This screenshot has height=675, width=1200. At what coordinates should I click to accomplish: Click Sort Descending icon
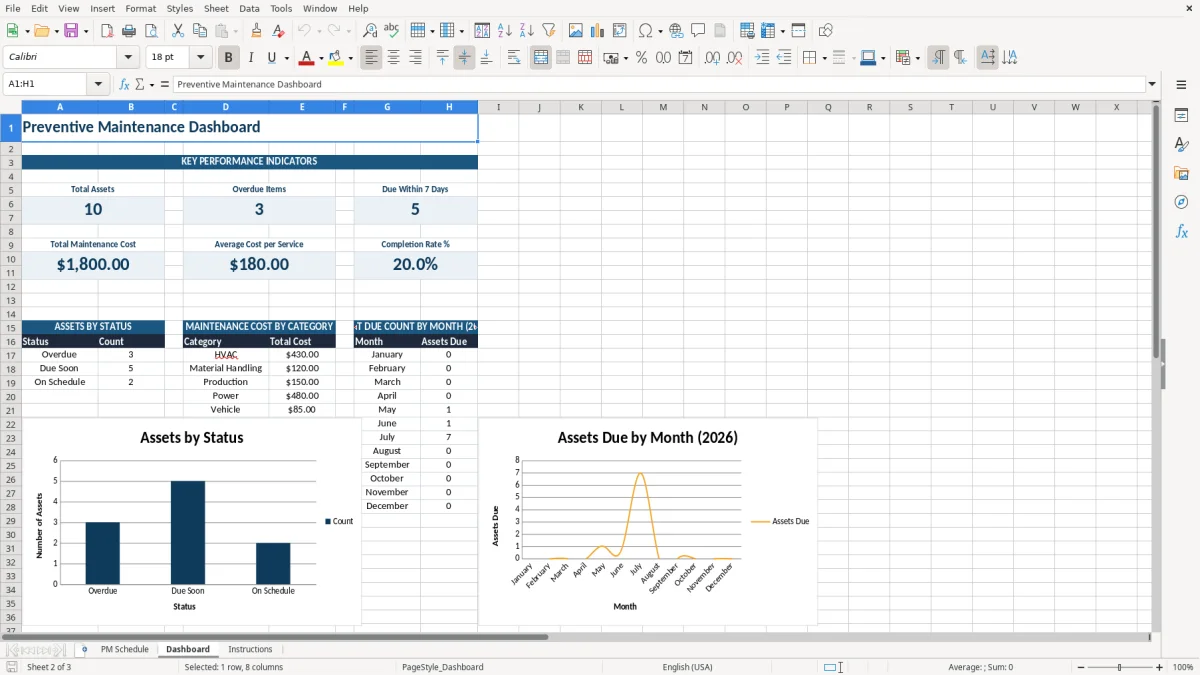pos(527,31)
